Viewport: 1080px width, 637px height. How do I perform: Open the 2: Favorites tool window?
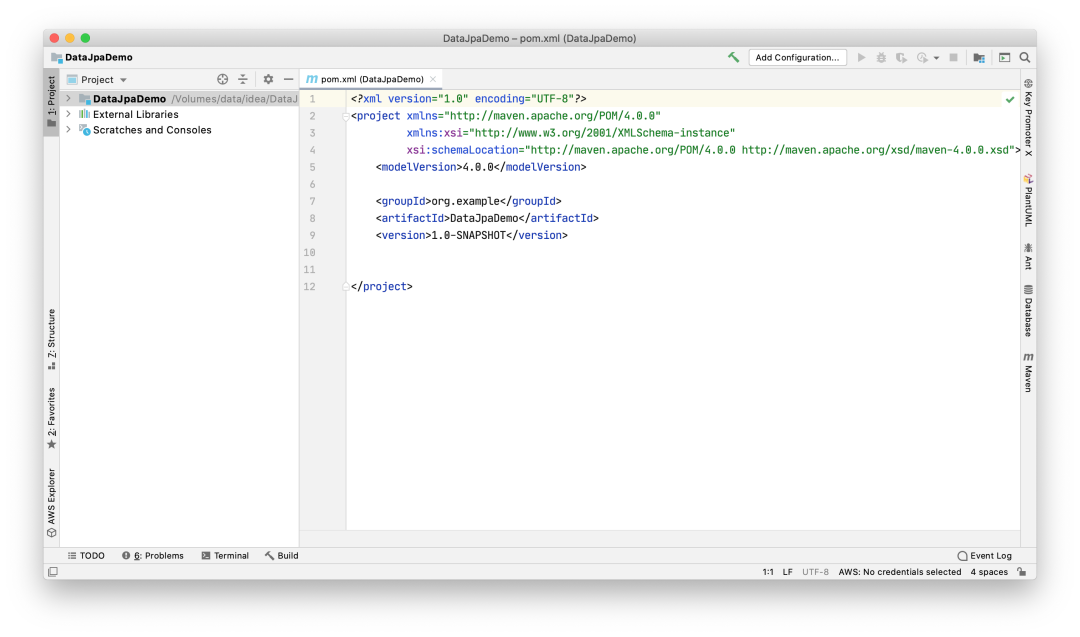tap(52, 419)
